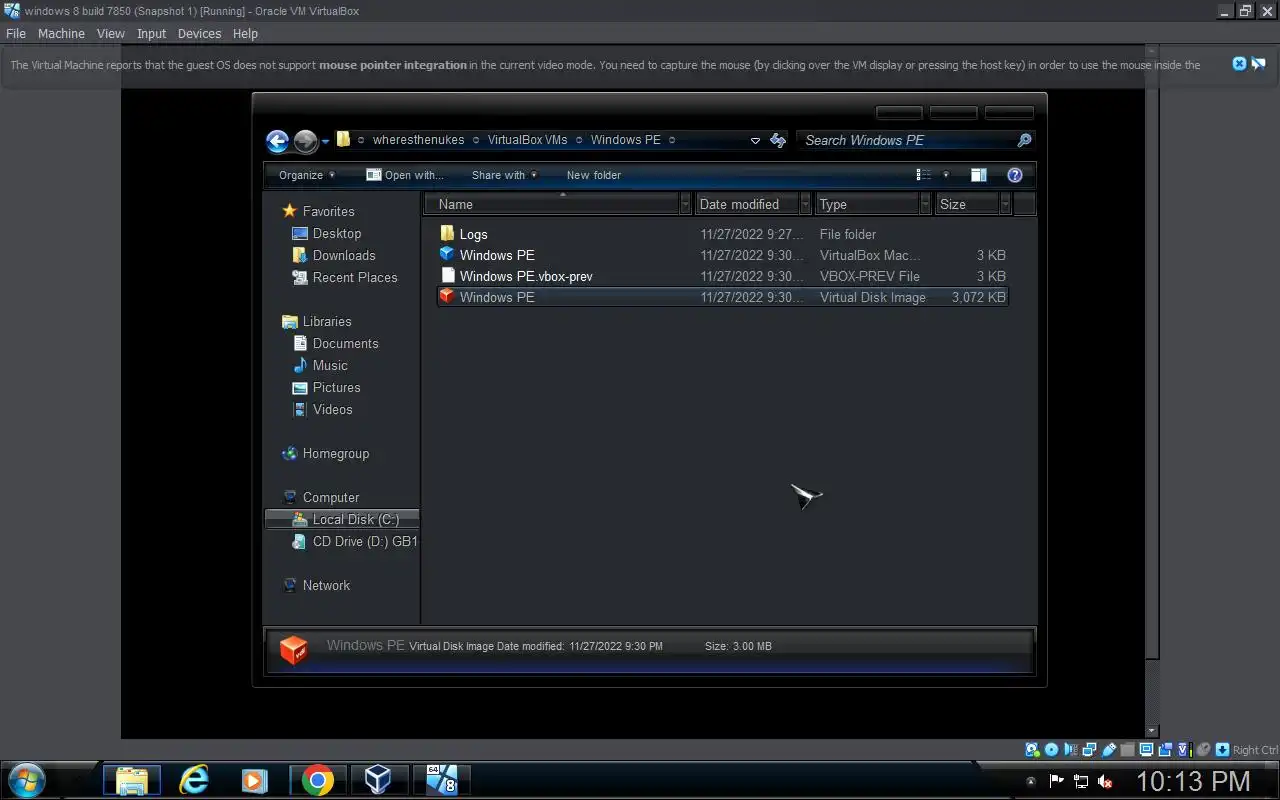Open Type column filter dropdown
This screenshot has height=800, width=1280.
(925, 204)
